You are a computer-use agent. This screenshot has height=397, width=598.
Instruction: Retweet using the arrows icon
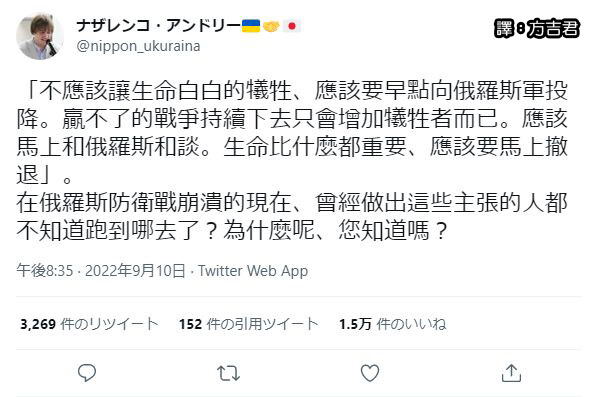click(x=228, y=373)
